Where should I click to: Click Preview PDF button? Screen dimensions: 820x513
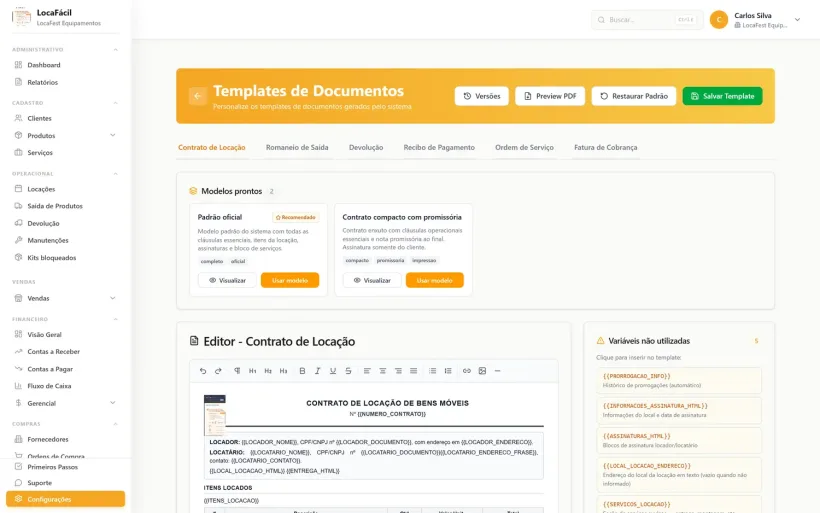click(550, 96)
